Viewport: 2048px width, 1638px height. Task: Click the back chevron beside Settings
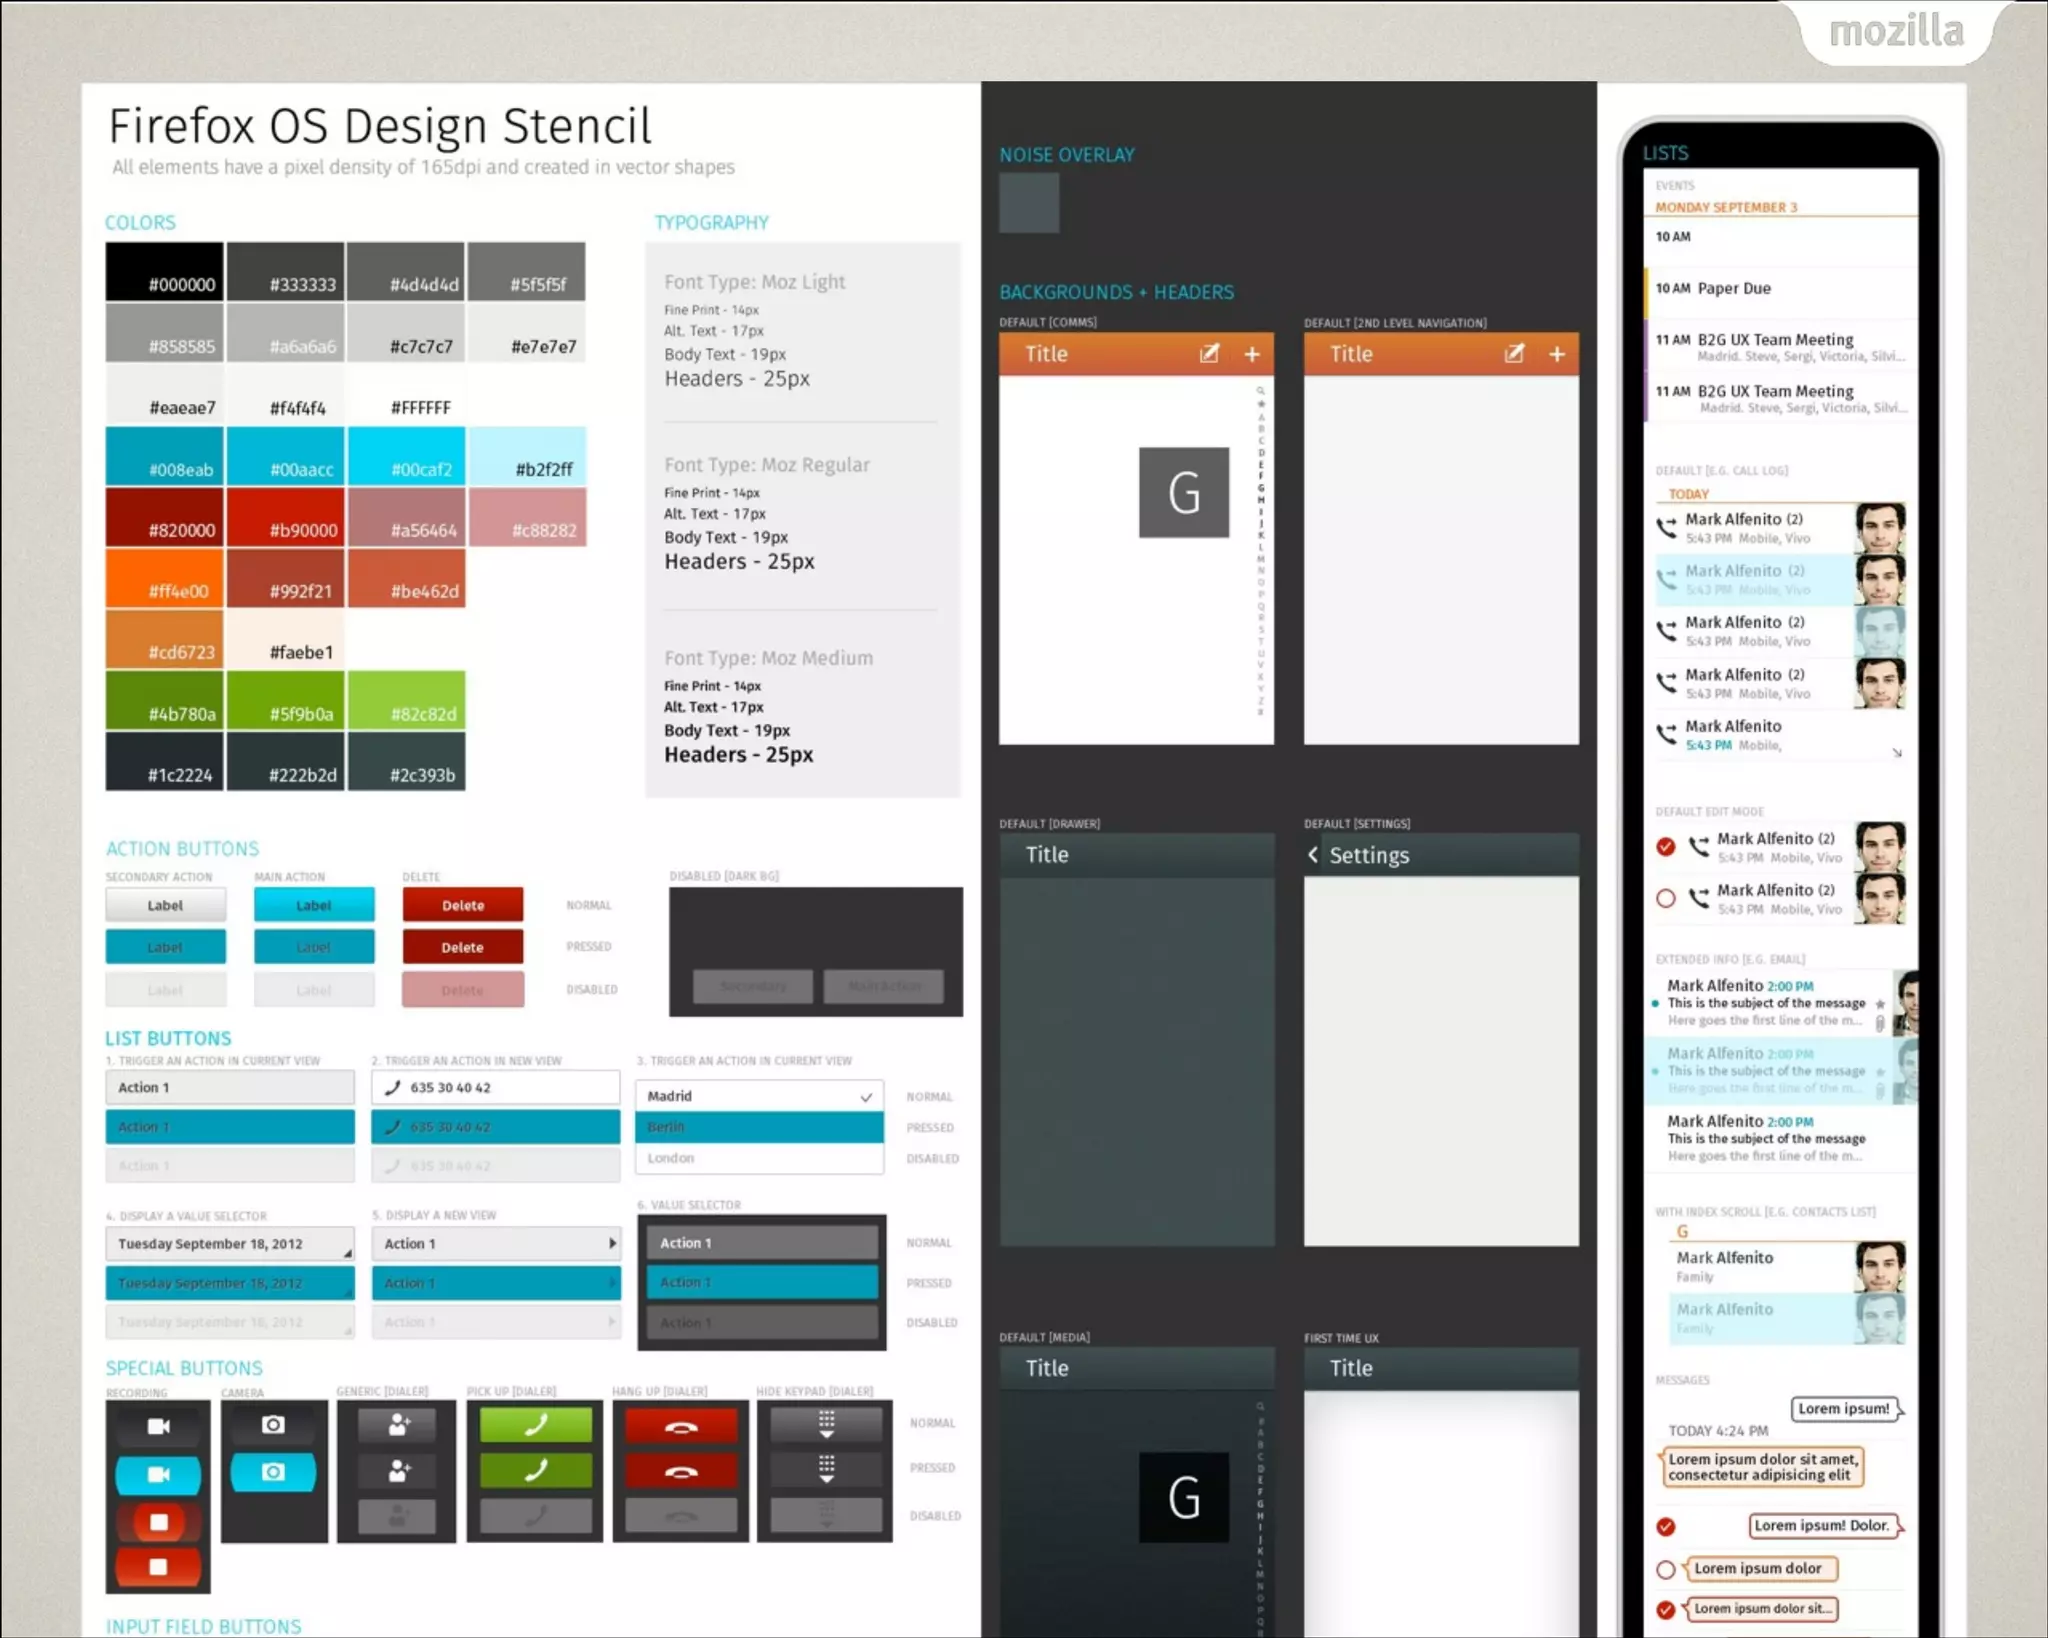click(x=1313, y=854)
